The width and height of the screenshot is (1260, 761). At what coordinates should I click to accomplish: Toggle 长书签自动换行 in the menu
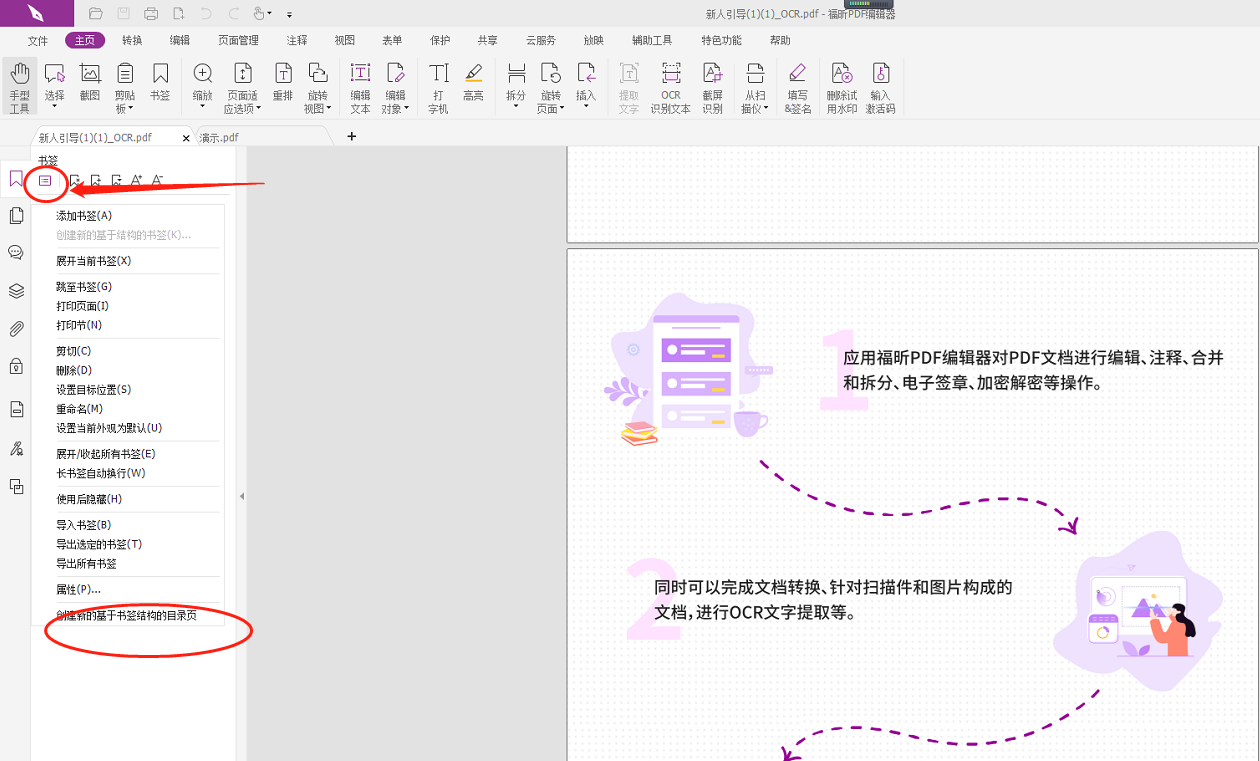pyautogui.click(x=103, y=472)
